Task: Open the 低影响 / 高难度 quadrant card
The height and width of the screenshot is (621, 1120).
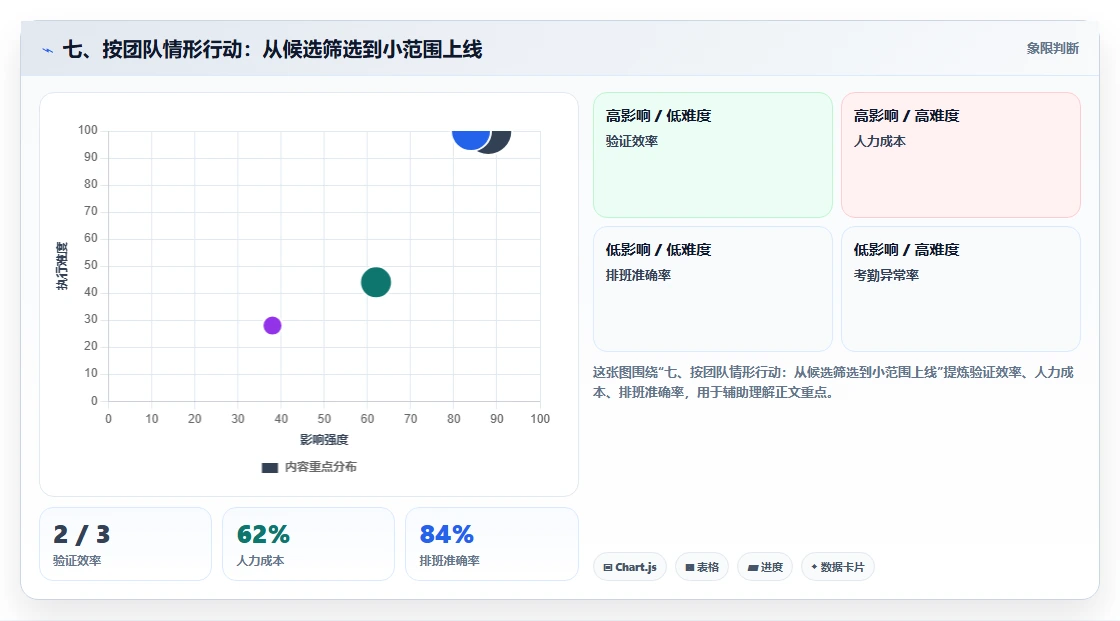Action: coord(961,289)
